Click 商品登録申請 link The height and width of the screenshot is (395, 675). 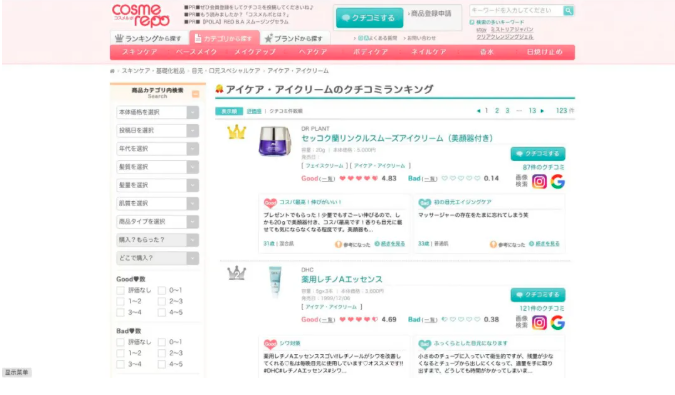point(431,14)
